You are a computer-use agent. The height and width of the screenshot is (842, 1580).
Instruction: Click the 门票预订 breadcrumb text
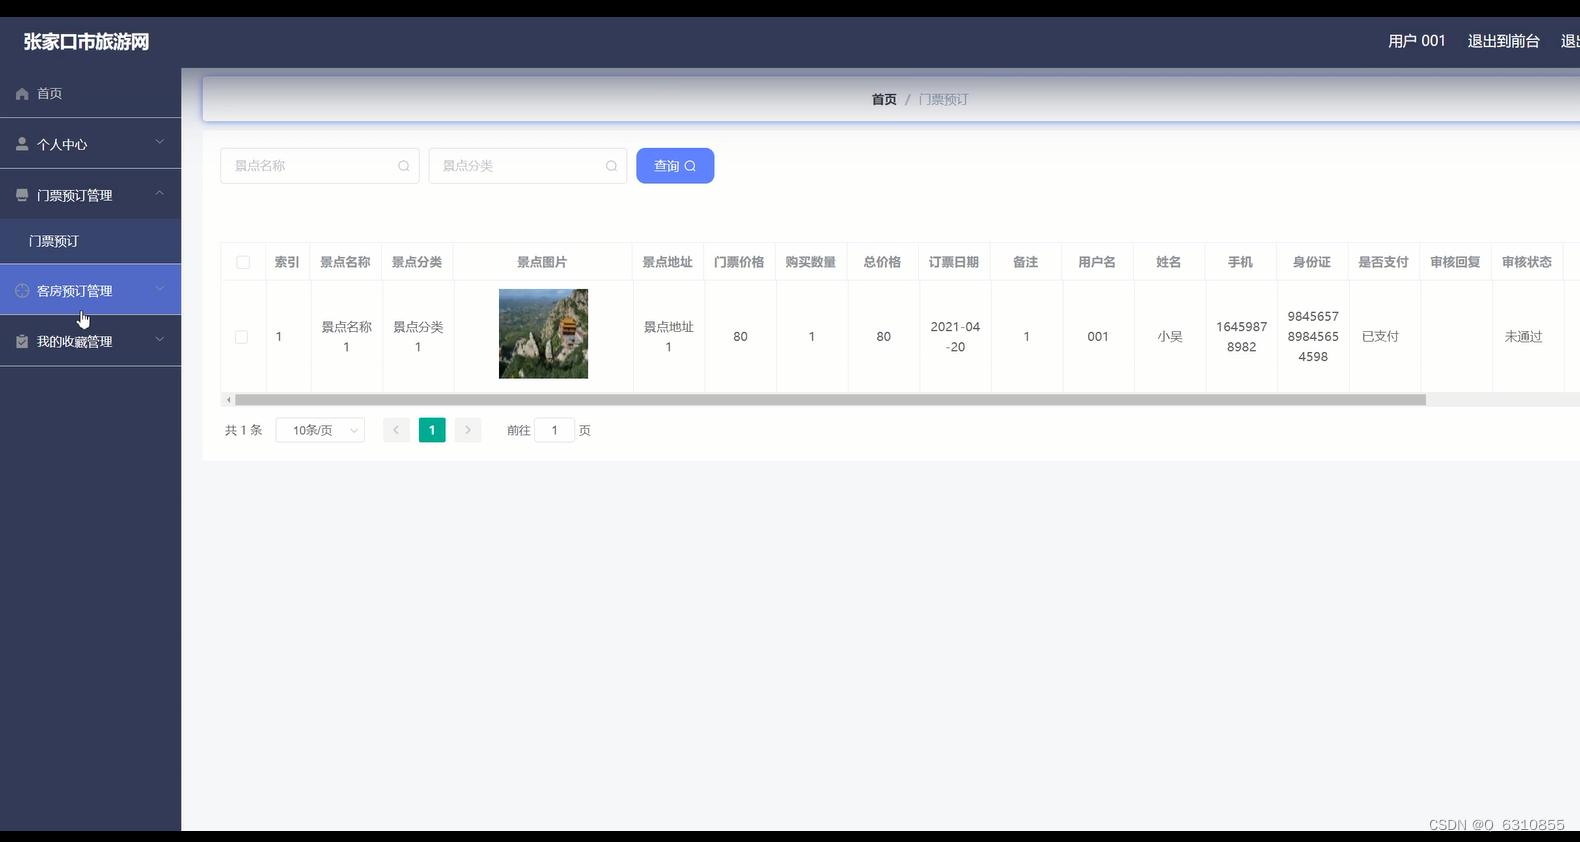coord(943,100)
